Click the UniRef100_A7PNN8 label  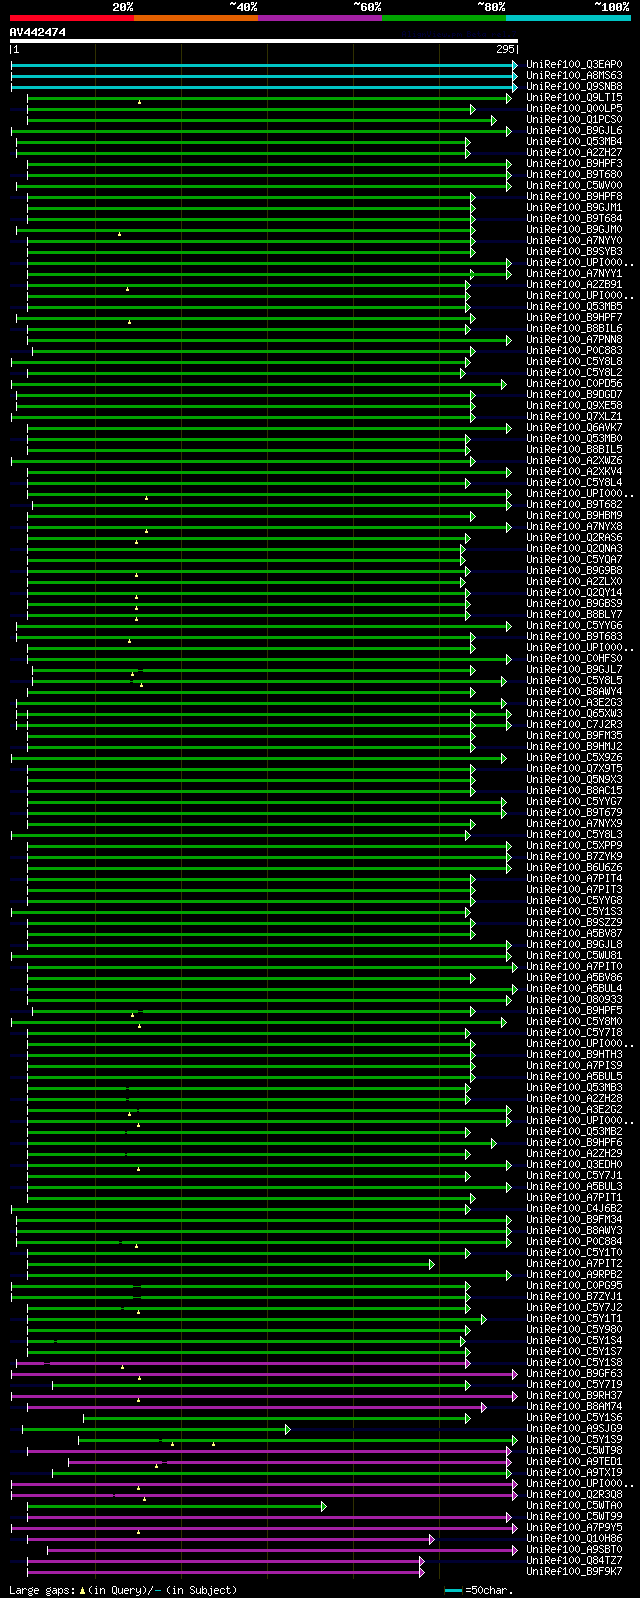(x=574, y=339)
